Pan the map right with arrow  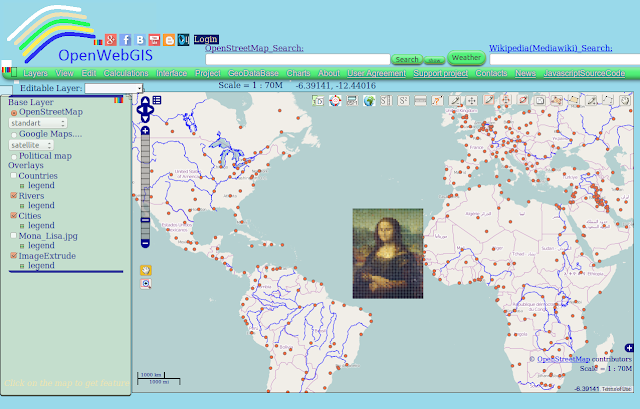151,109
